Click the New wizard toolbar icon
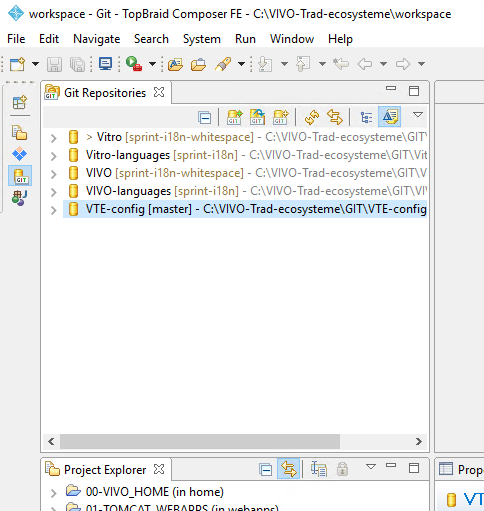Viewport: 484px width, 511px height. coord(17,64)
